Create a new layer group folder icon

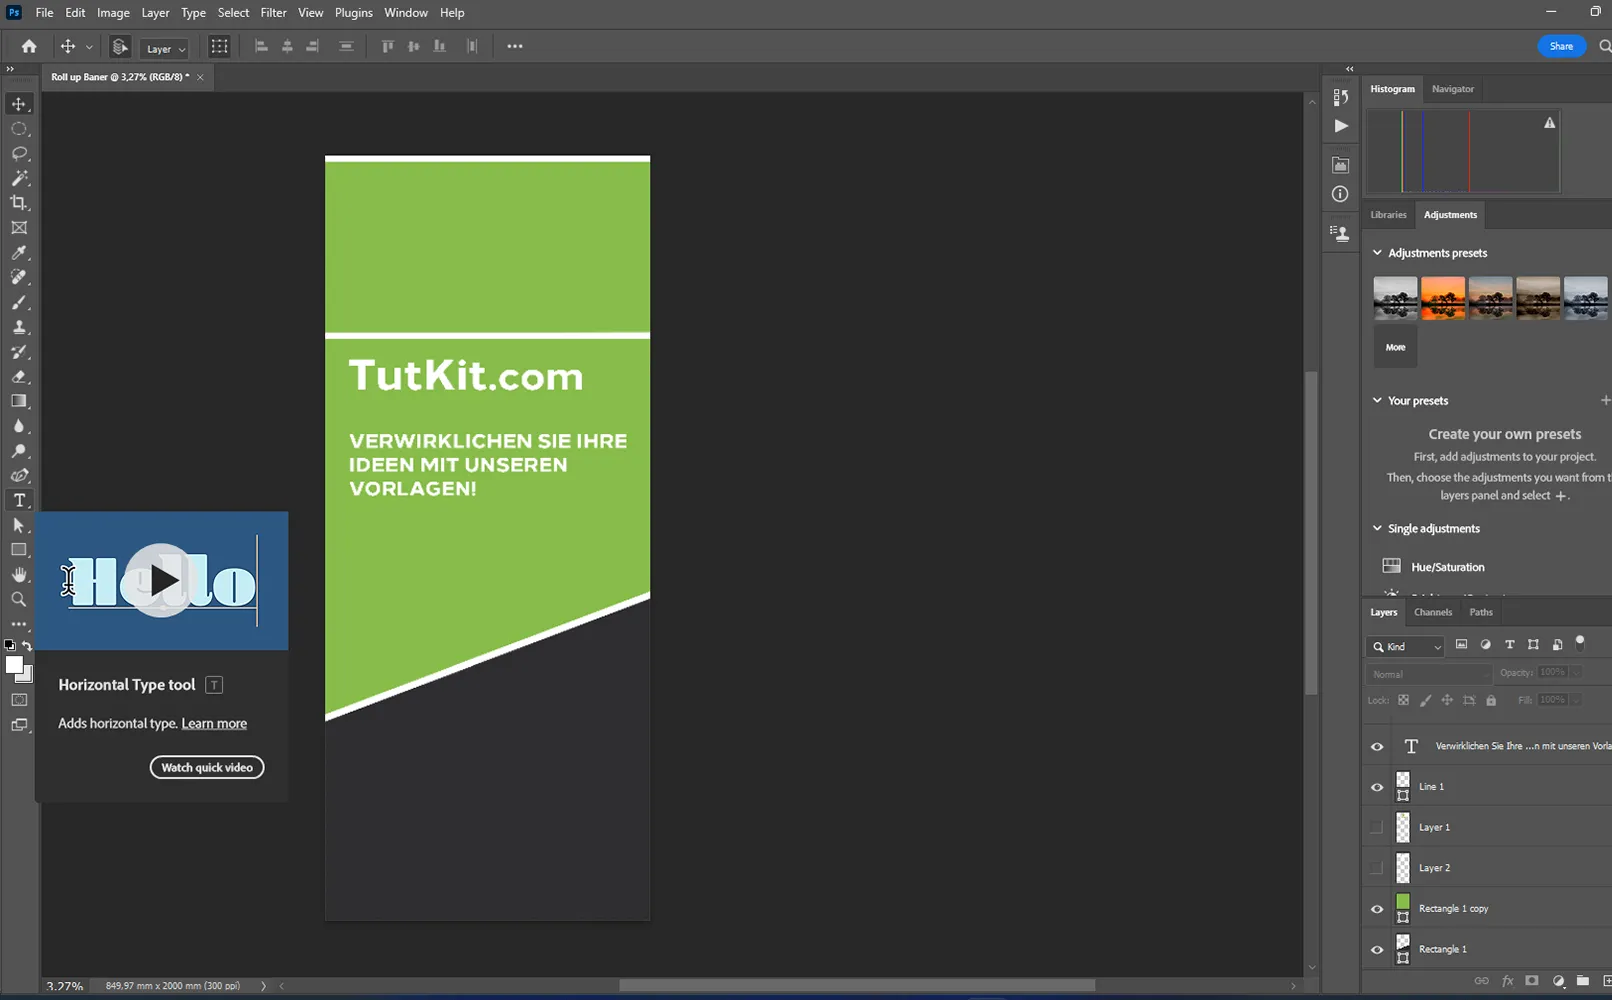pyautogui.click(x=1582, y=981)
